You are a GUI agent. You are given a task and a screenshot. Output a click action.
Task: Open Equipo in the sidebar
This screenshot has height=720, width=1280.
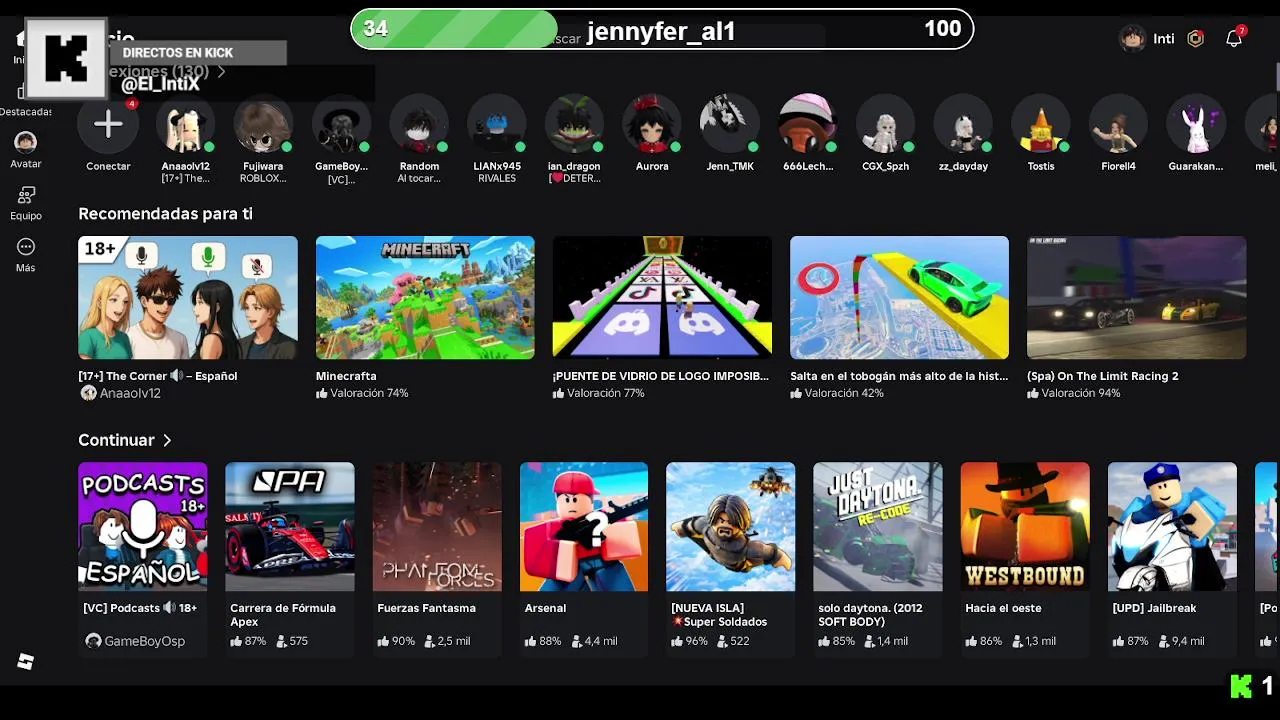tap(26, 203)
